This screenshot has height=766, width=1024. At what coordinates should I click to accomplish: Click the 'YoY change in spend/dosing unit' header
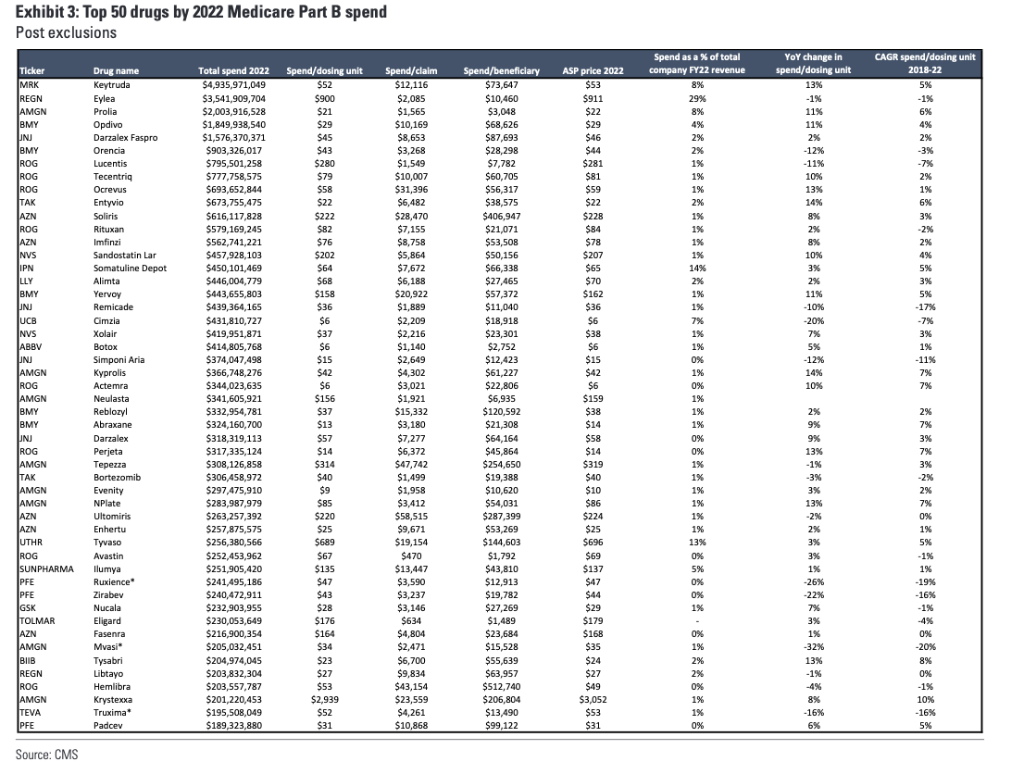pyautogui.click(x=813, y=63)
